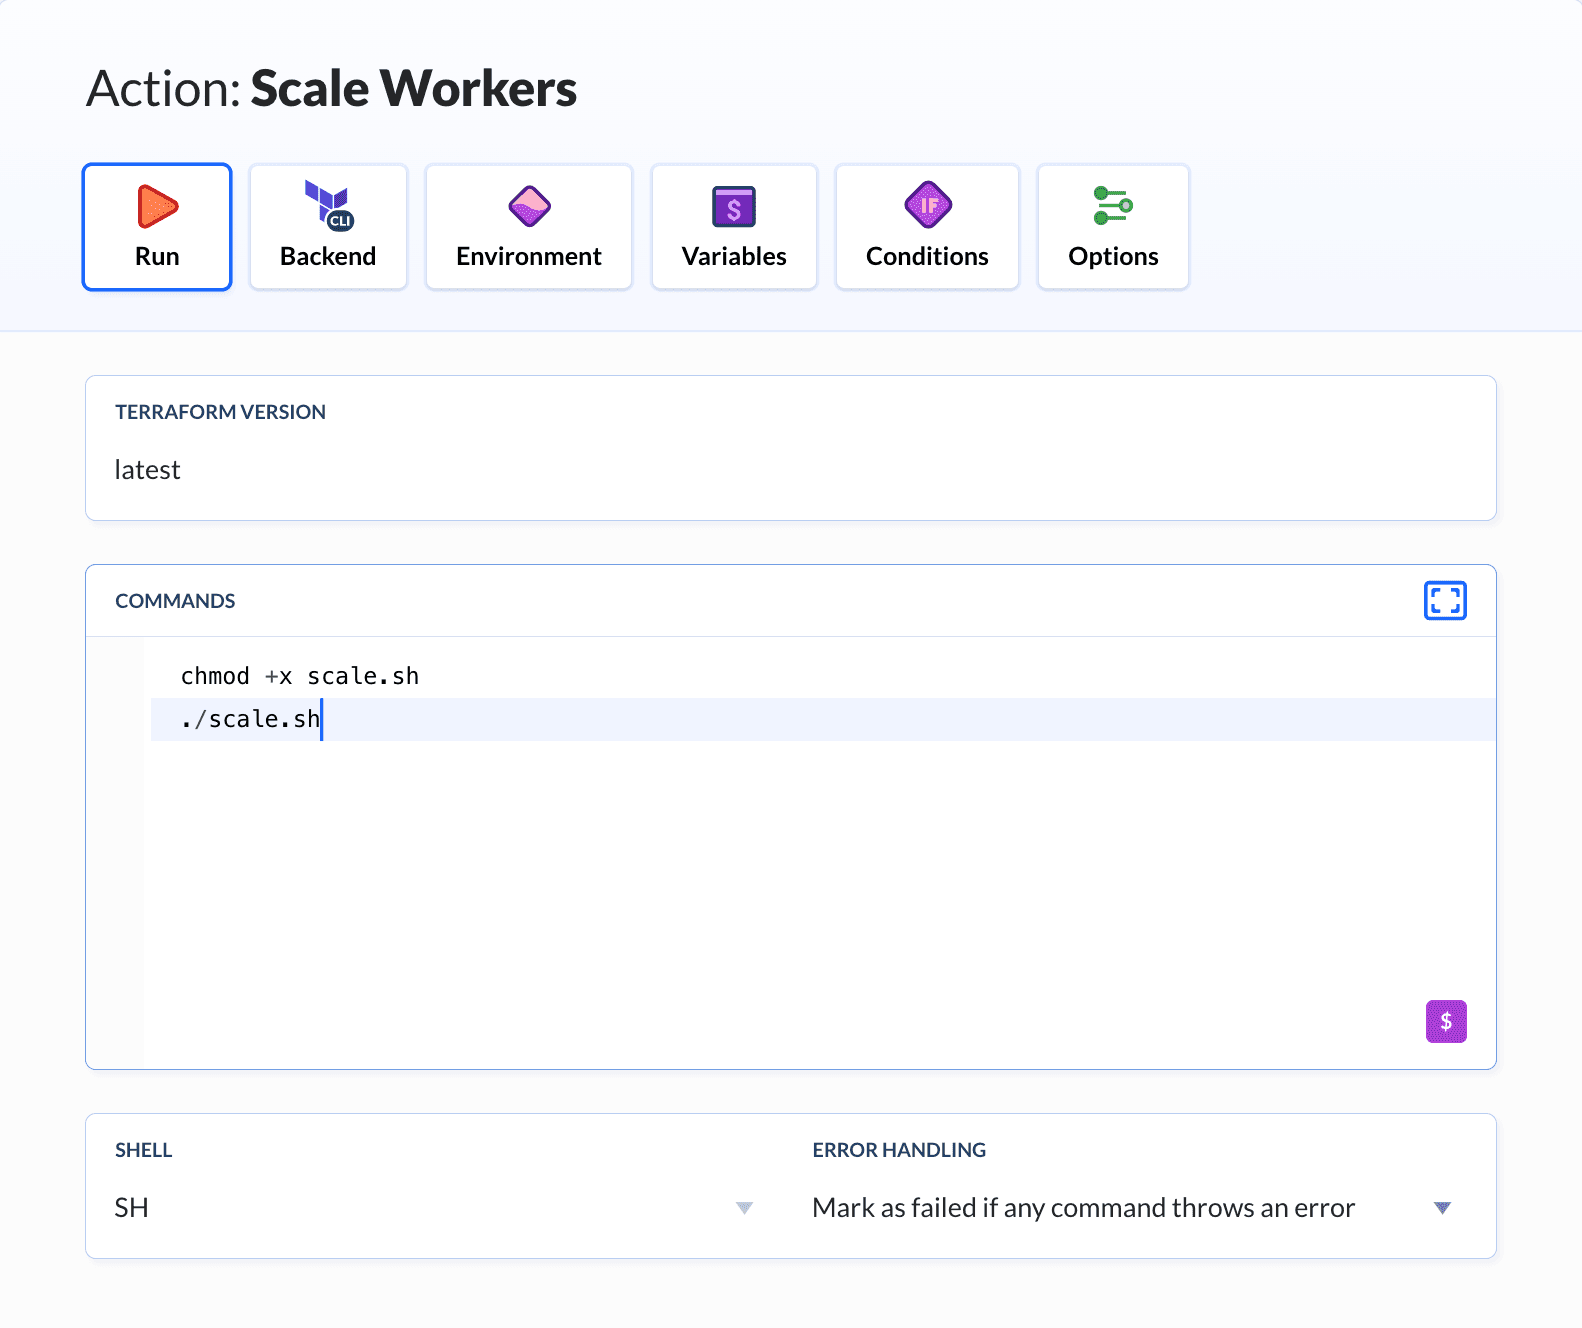Open the Environment tab label
Viewport: 1582px width, 1328px height.
pyautogui.click(x=529, y=257)
